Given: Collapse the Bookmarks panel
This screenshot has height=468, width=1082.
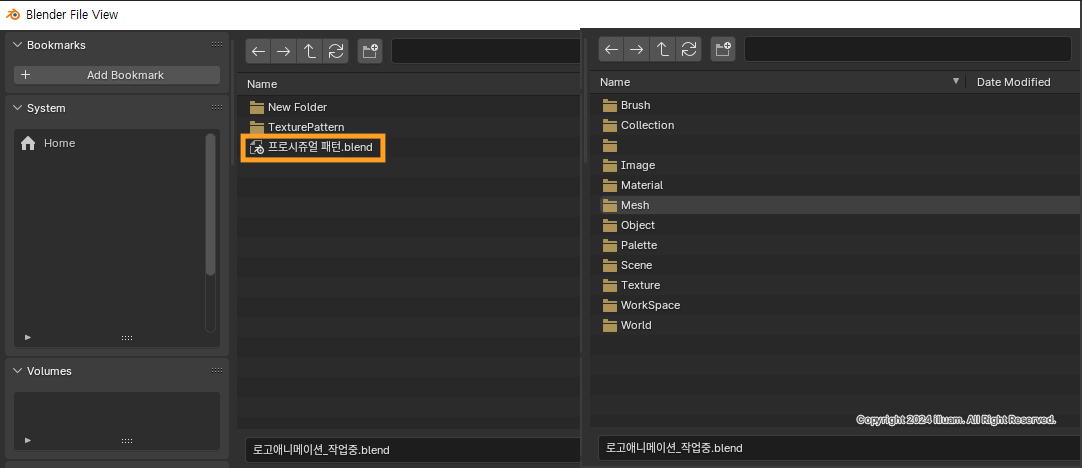Looking at the screenshot, I should (x=18, y=45).
